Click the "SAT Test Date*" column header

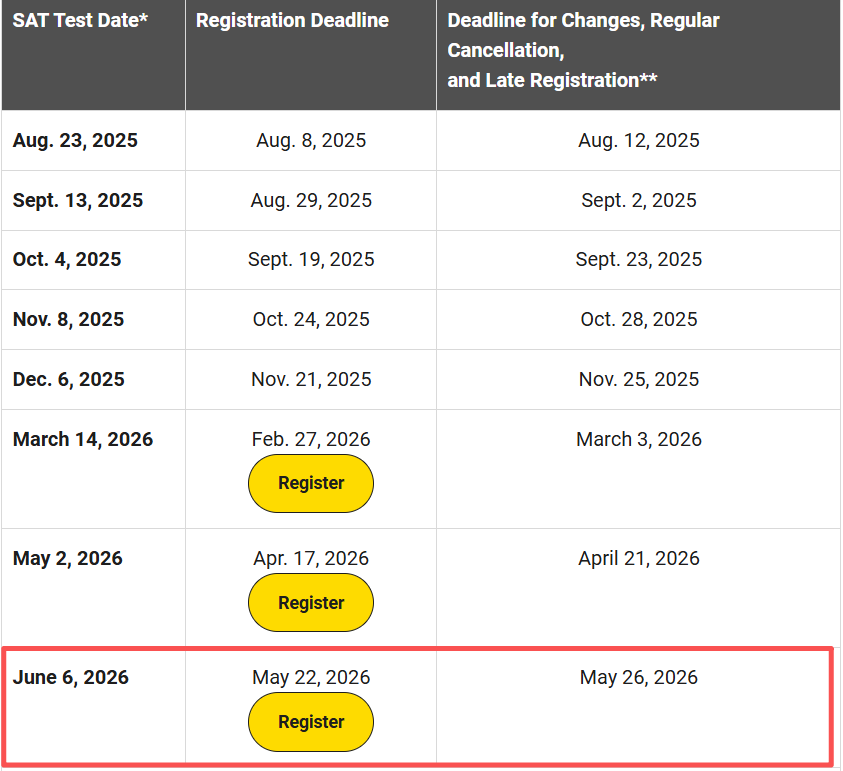pos(80,21)
